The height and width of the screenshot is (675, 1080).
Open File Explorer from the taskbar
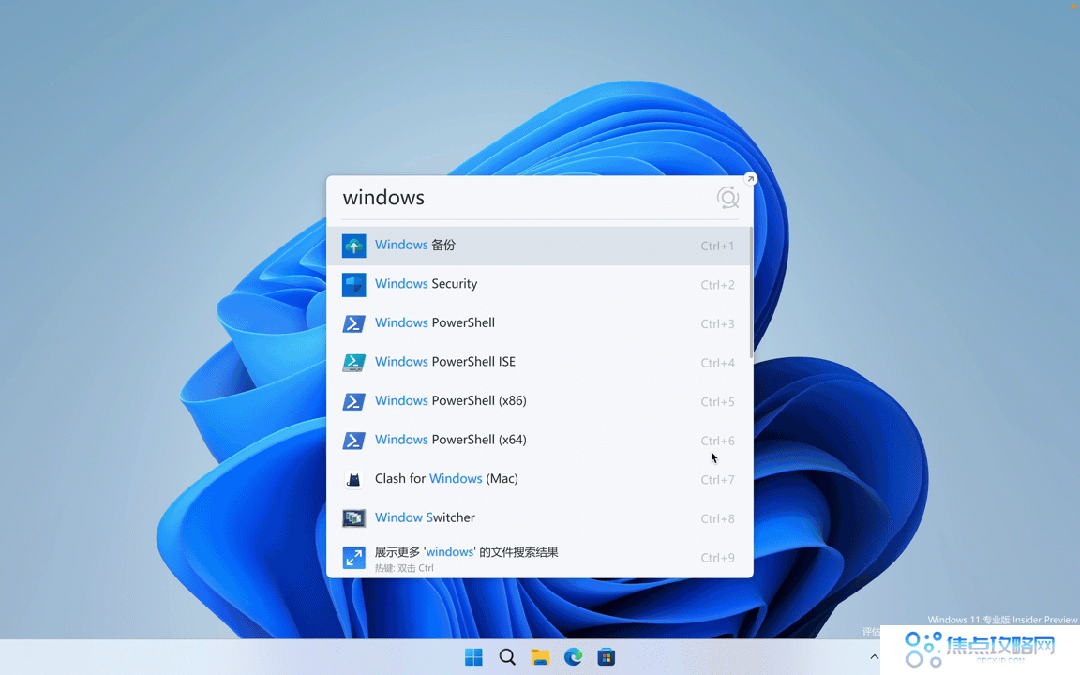pos(540,658)
